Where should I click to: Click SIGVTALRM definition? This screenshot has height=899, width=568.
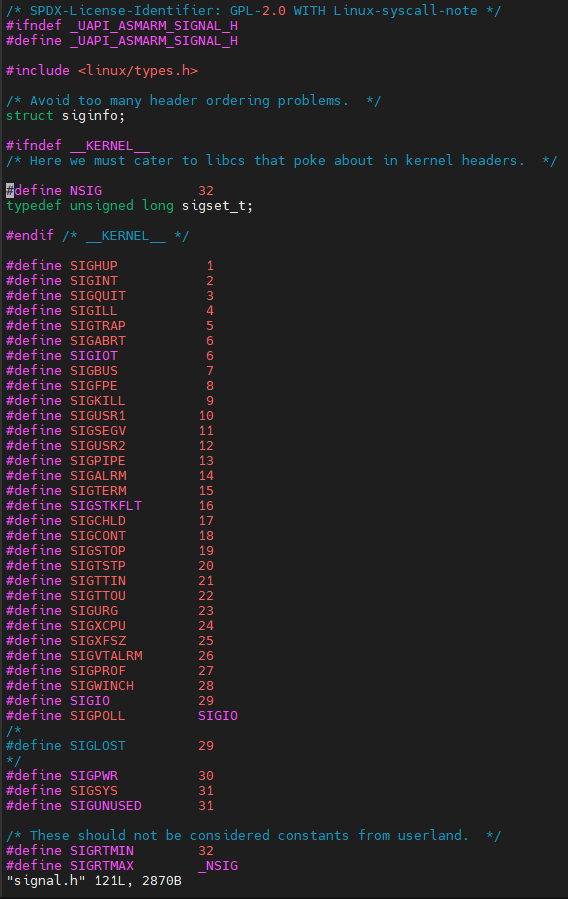coord(110,655)
